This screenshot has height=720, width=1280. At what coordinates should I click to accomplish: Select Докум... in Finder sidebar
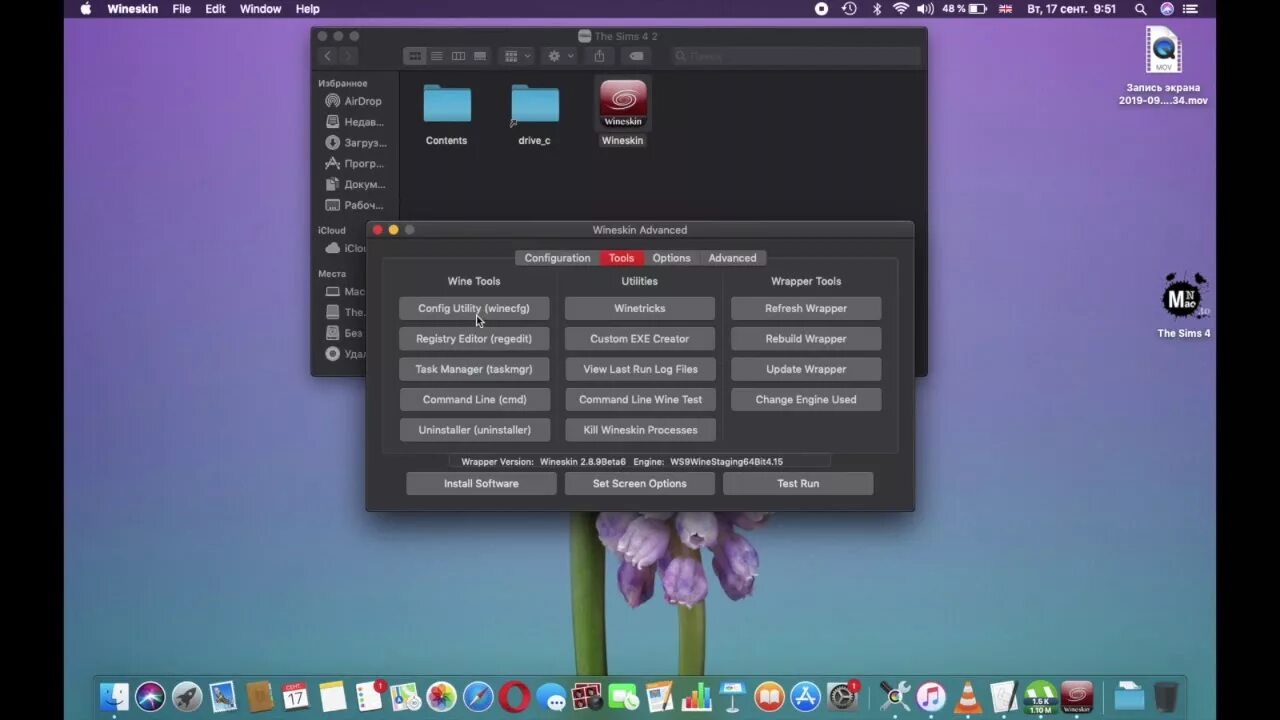point(357,184)
